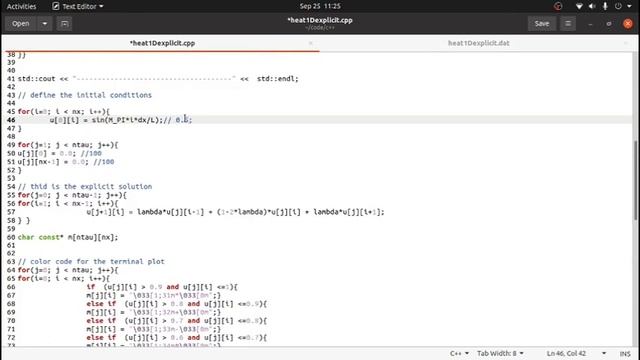Click the comment 'define the initial conditions'
The height and width of the screenshot is (360, 640).
[x=84, y=95]
